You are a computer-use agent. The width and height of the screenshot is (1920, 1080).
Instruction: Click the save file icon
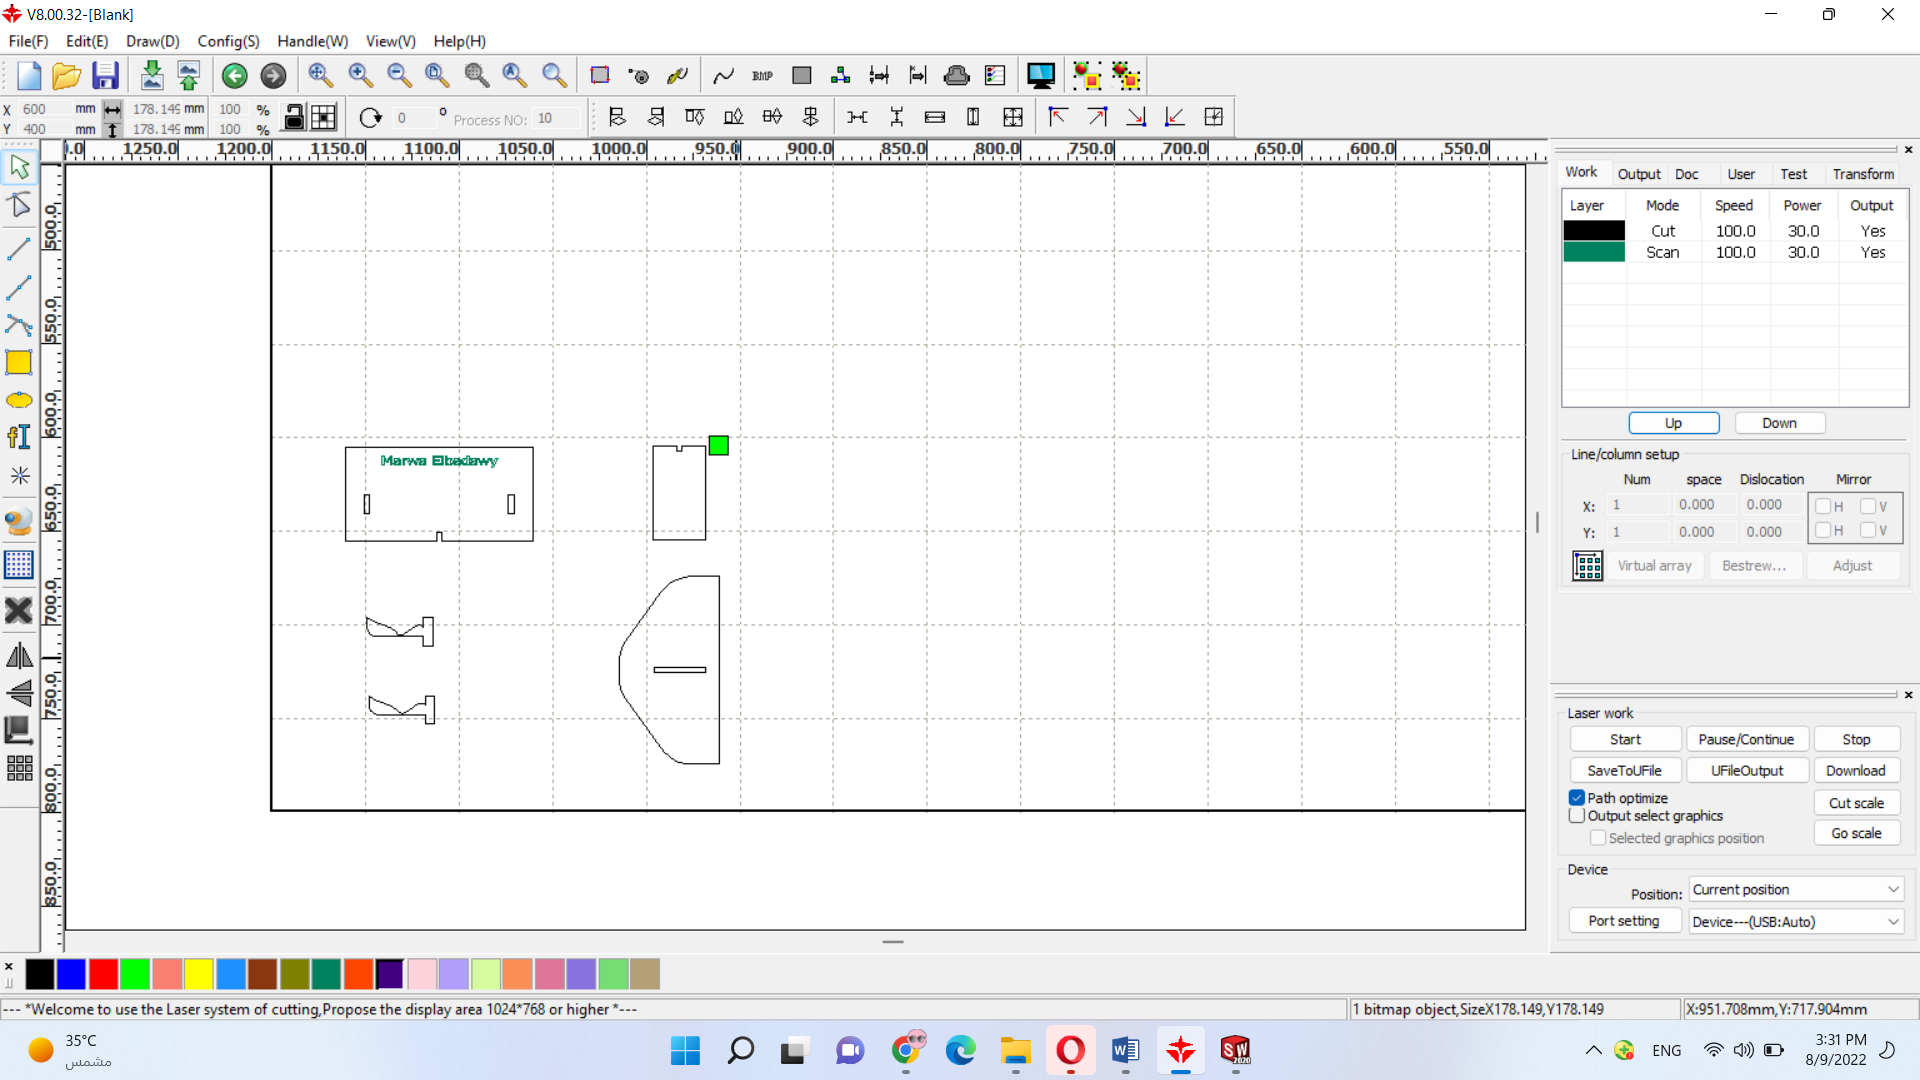click(x=105, y=76)
